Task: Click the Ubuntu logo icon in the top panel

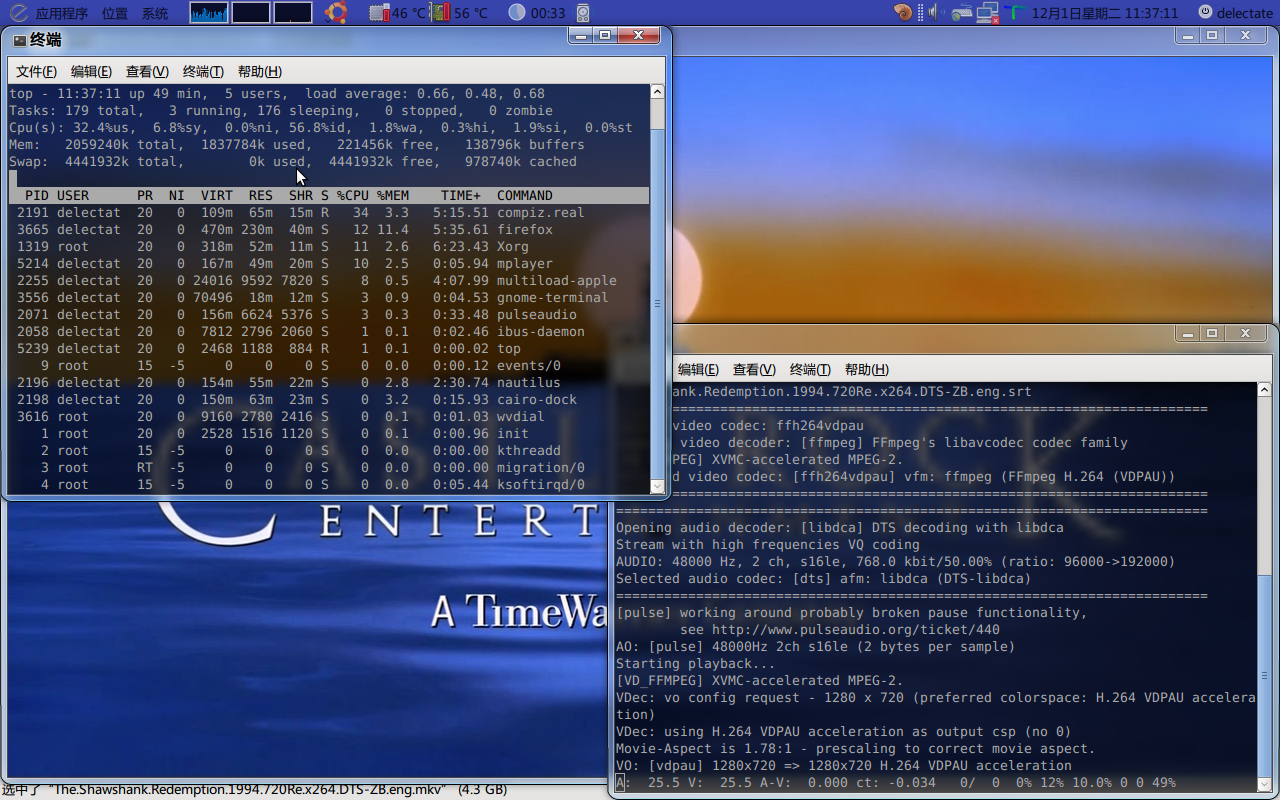Action: pos(336,13)
